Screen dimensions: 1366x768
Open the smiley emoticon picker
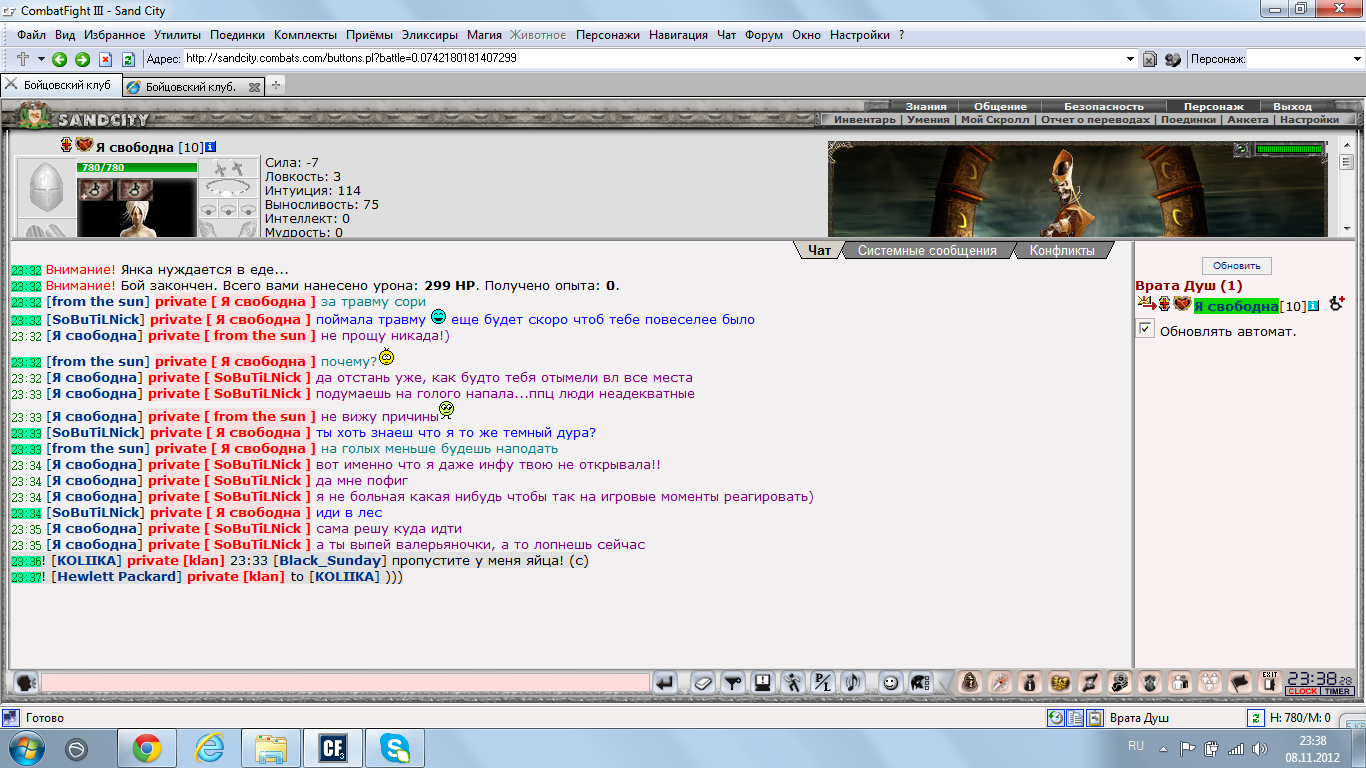click(889, 683)
